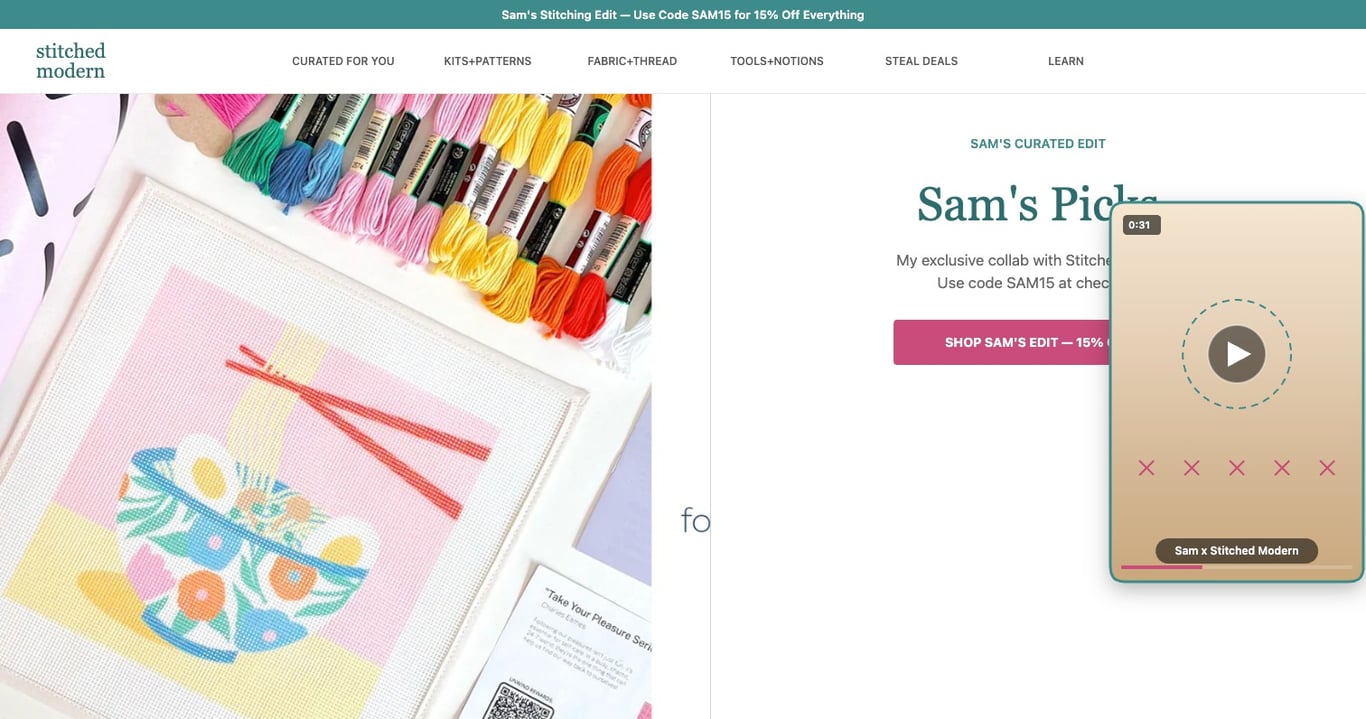Click the SAM15 promo announcement banner
Image resolution: width=1366 pixels, height=719 pixels.
(x=683, y=14)
